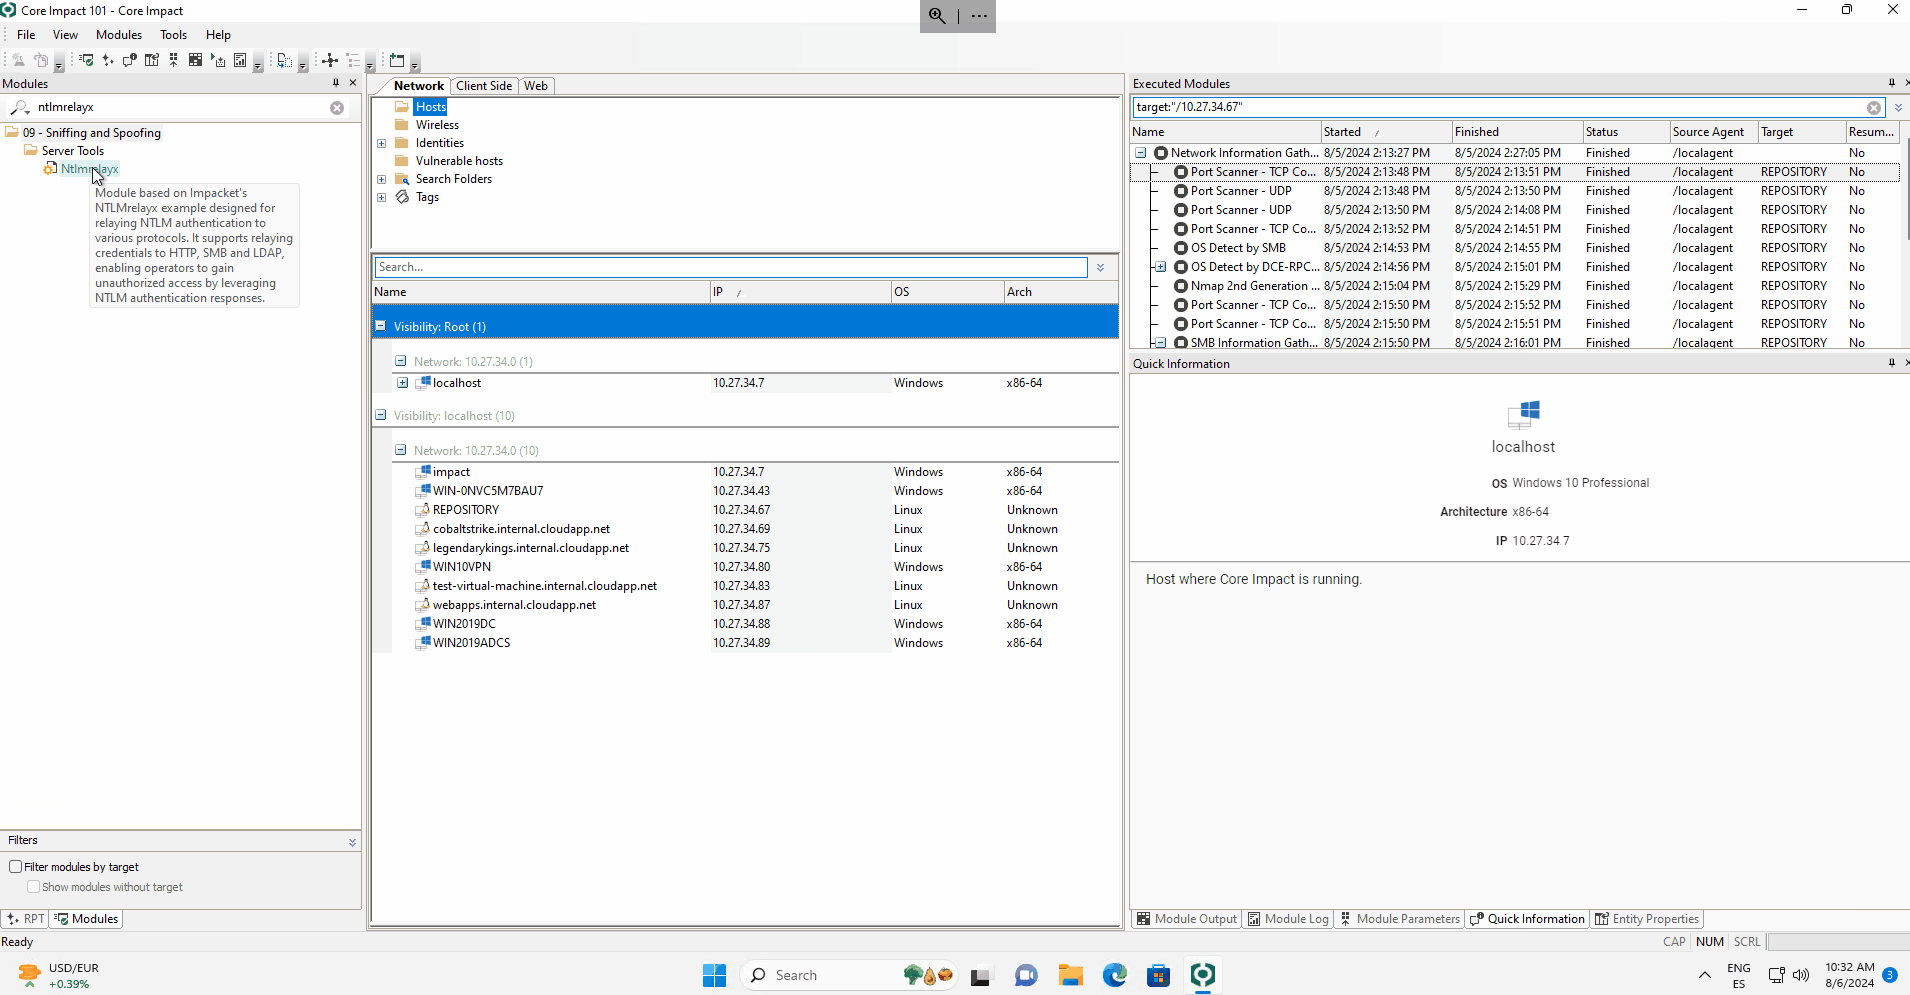The height and width of the screenshot is (995, 1910).
Task: Click the magnifier icon in the top overlay
Action: [x=937, y=15]
